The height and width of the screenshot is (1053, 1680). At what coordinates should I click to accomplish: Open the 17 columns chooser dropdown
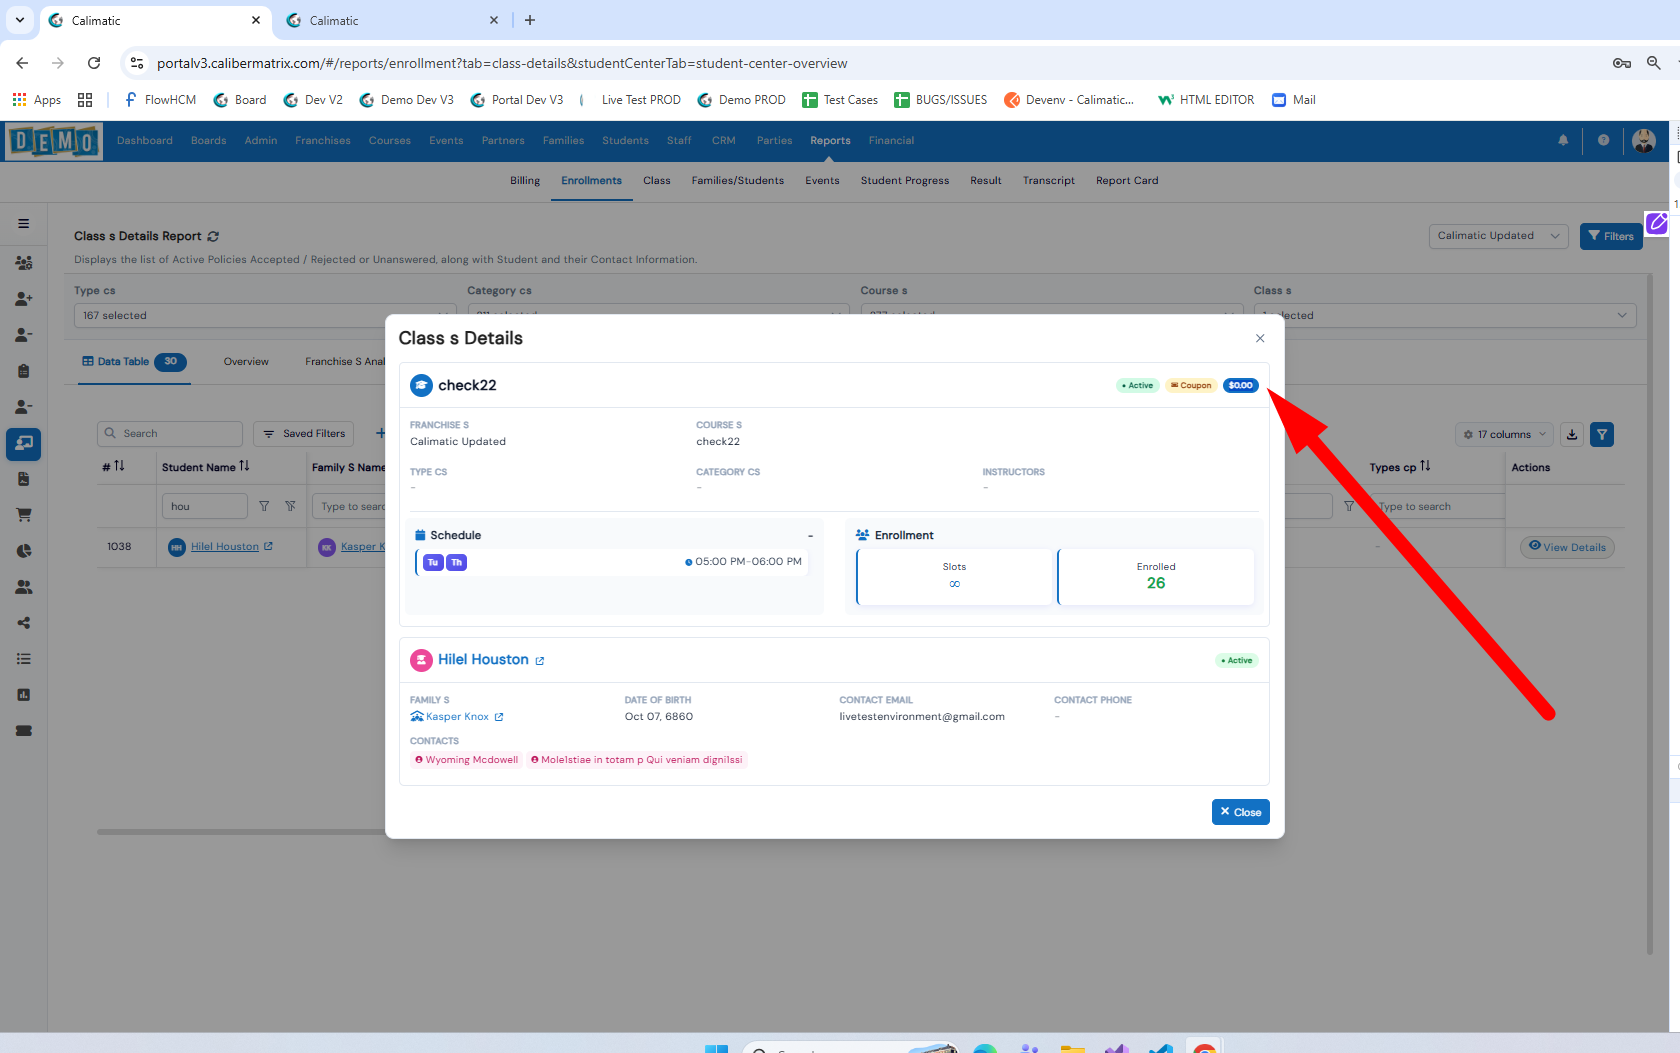tap(1504, 435)
